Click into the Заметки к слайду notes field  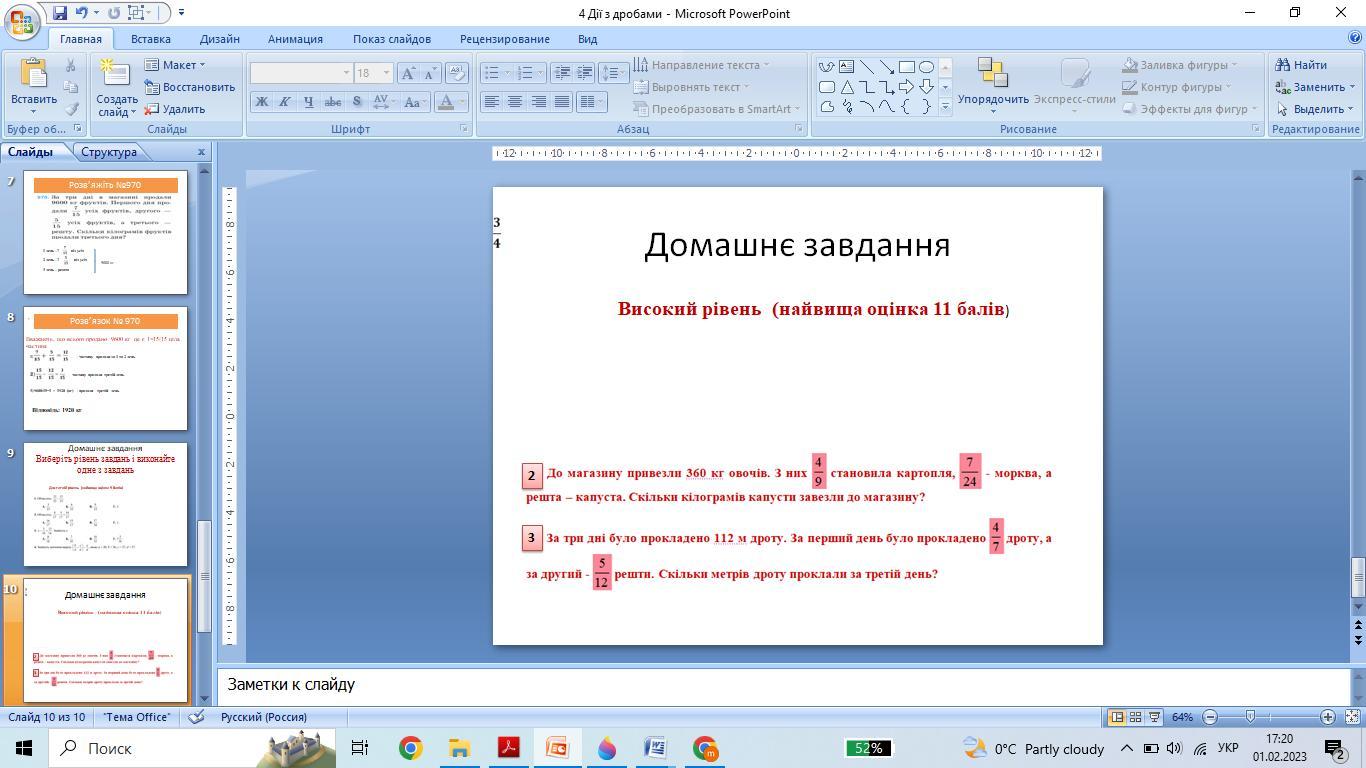[x=784, y=685]
